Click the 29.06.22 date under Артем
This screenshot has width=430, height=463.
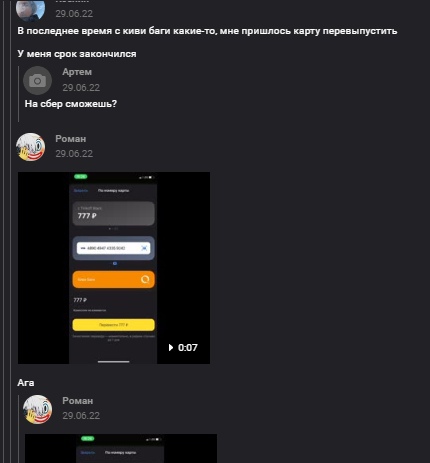point(81,88)
